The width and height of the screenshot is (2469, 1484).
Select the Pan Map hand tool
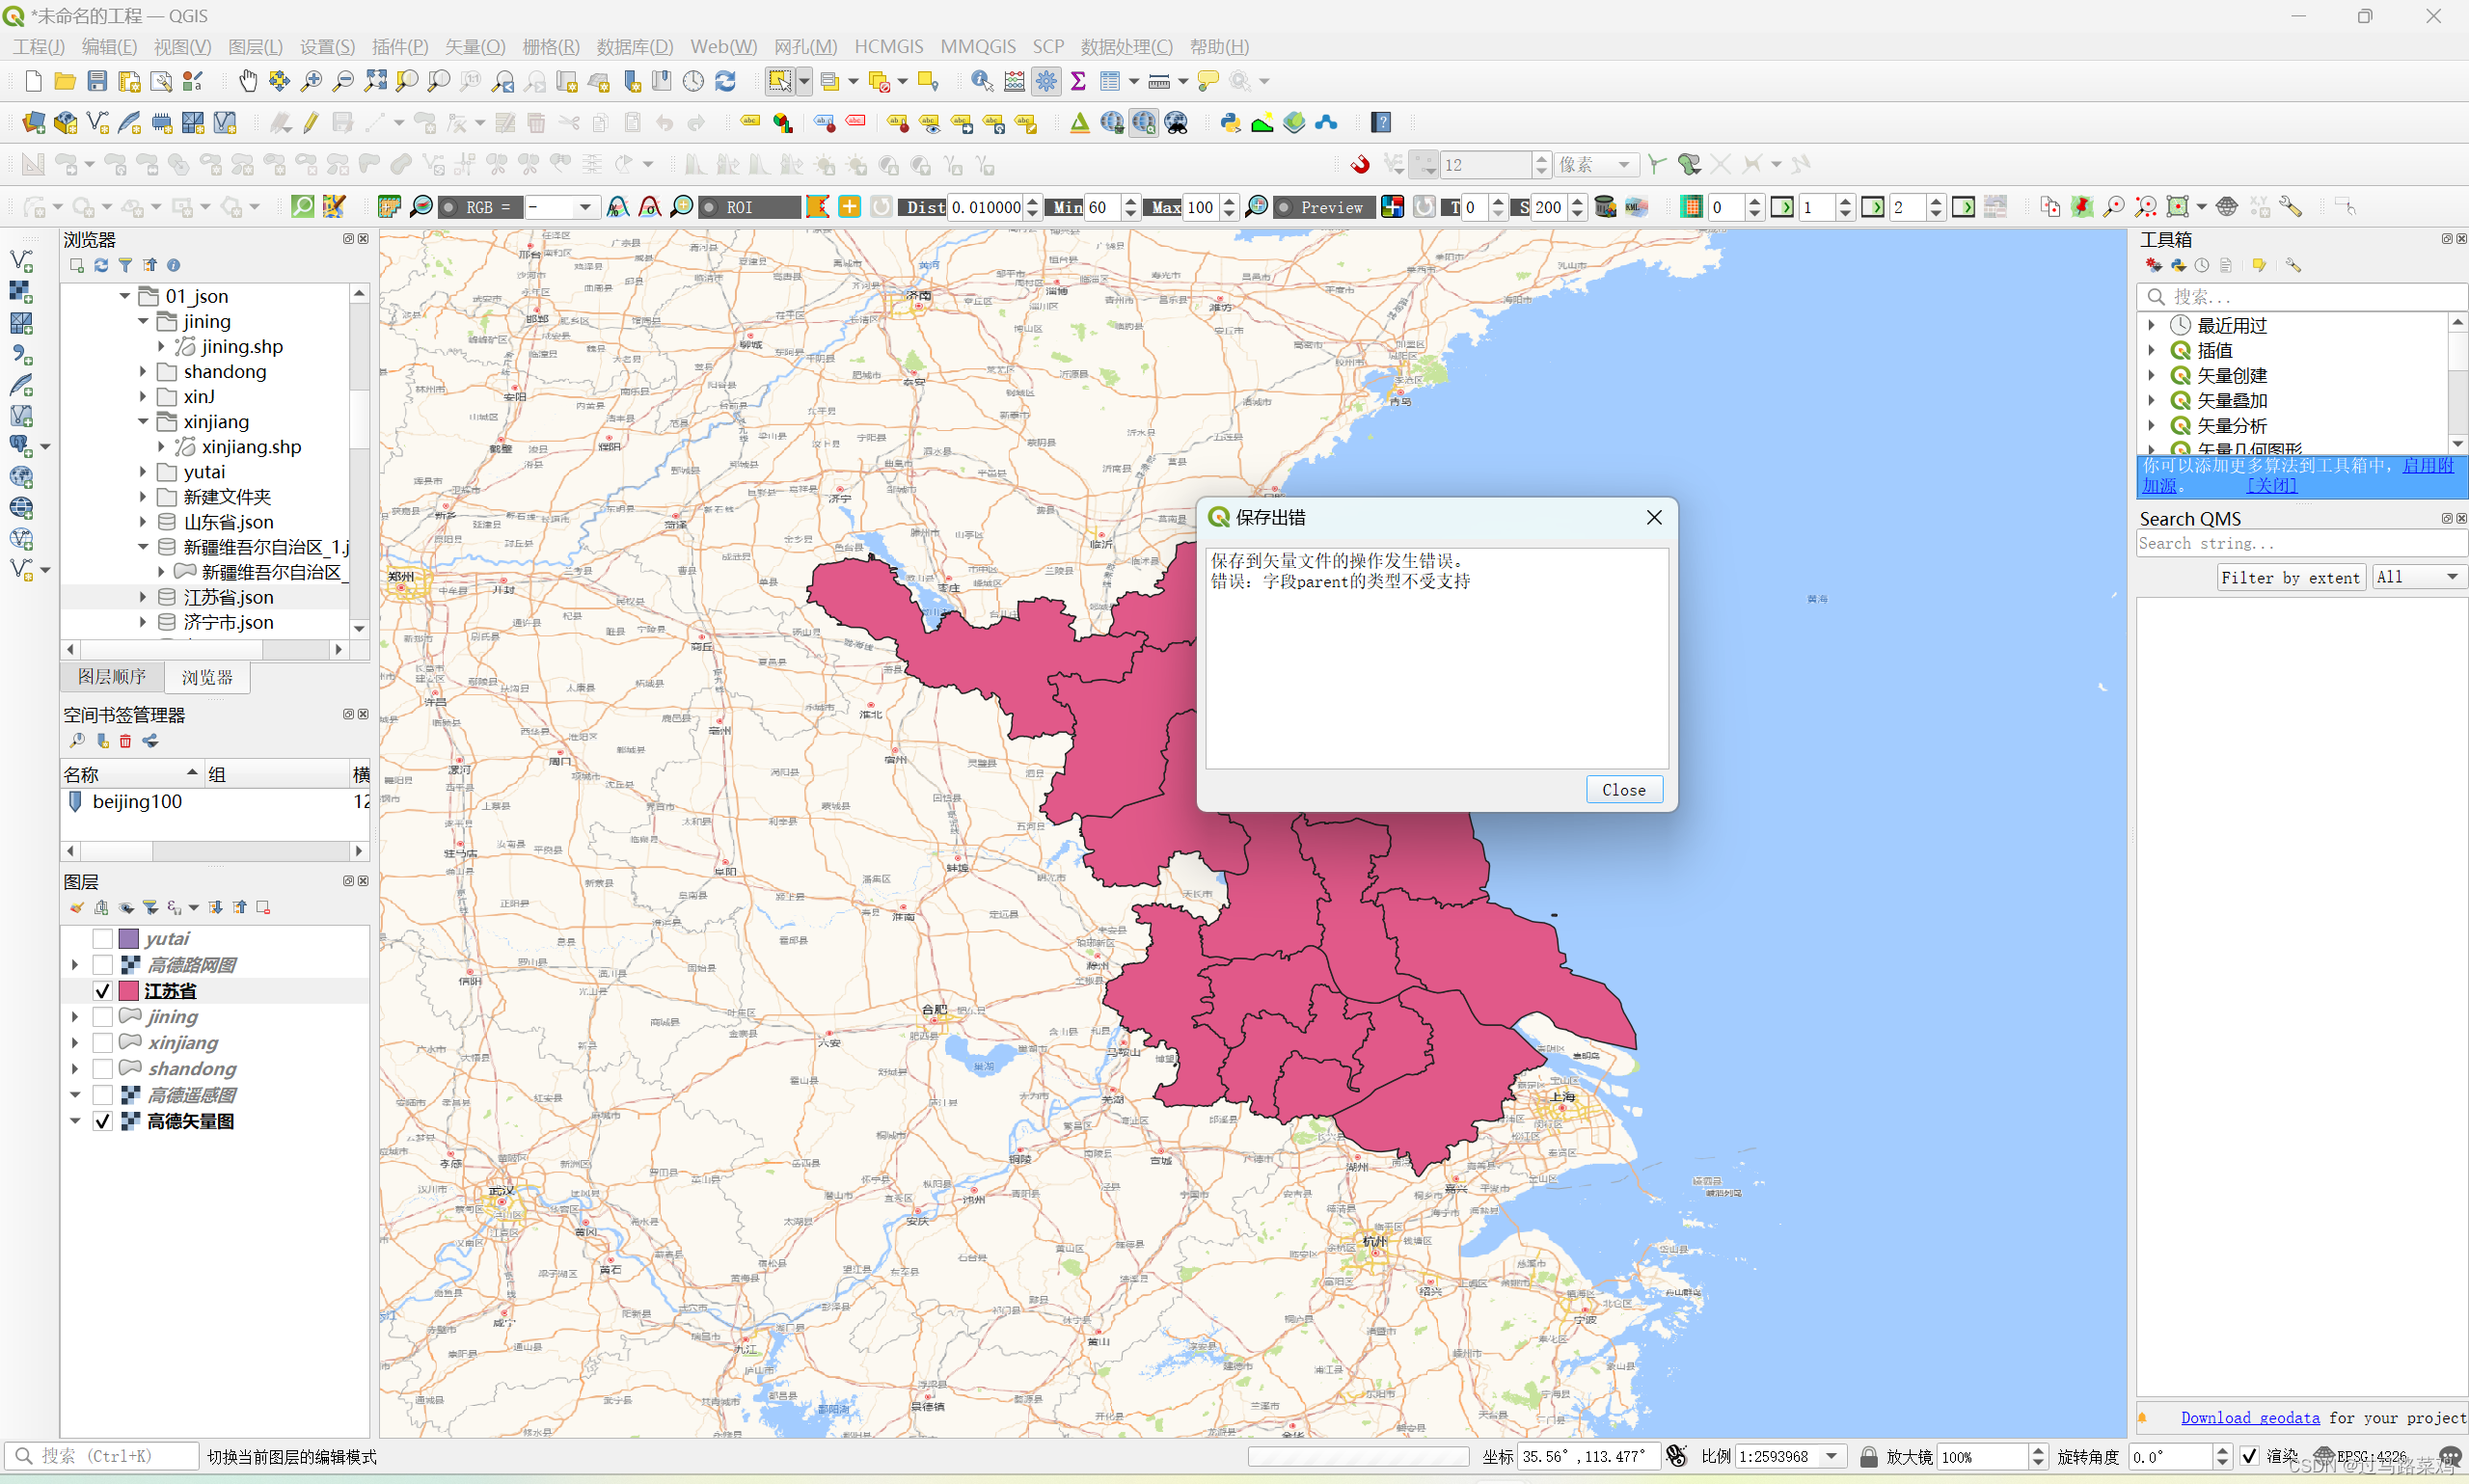[x=247, y=81]
